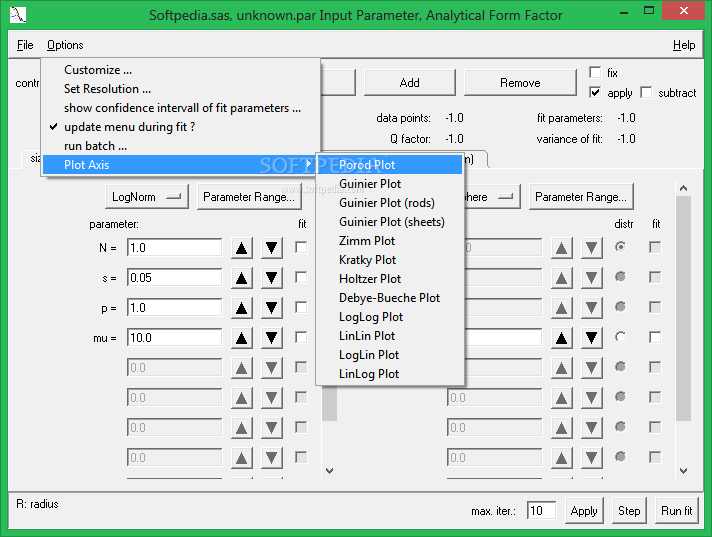This screenshot has height=537, width=712.
Task: Check the fit box for parameter p
Action: click(301, 307)
